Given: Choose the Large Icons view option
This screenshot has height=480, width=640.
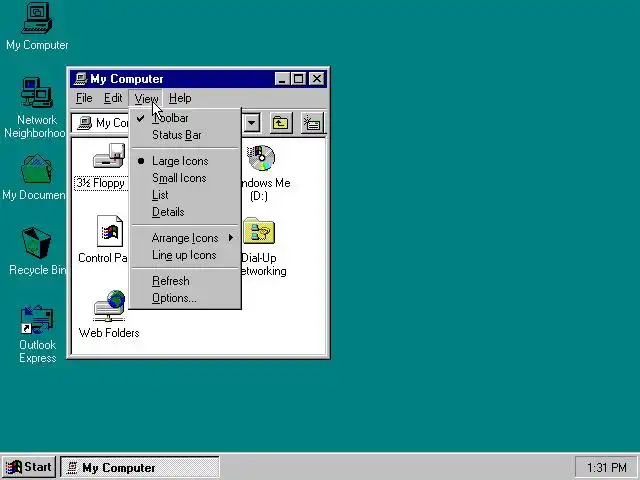Looking at the screenshot, I should pyautogui.click(x=185, y=161).
